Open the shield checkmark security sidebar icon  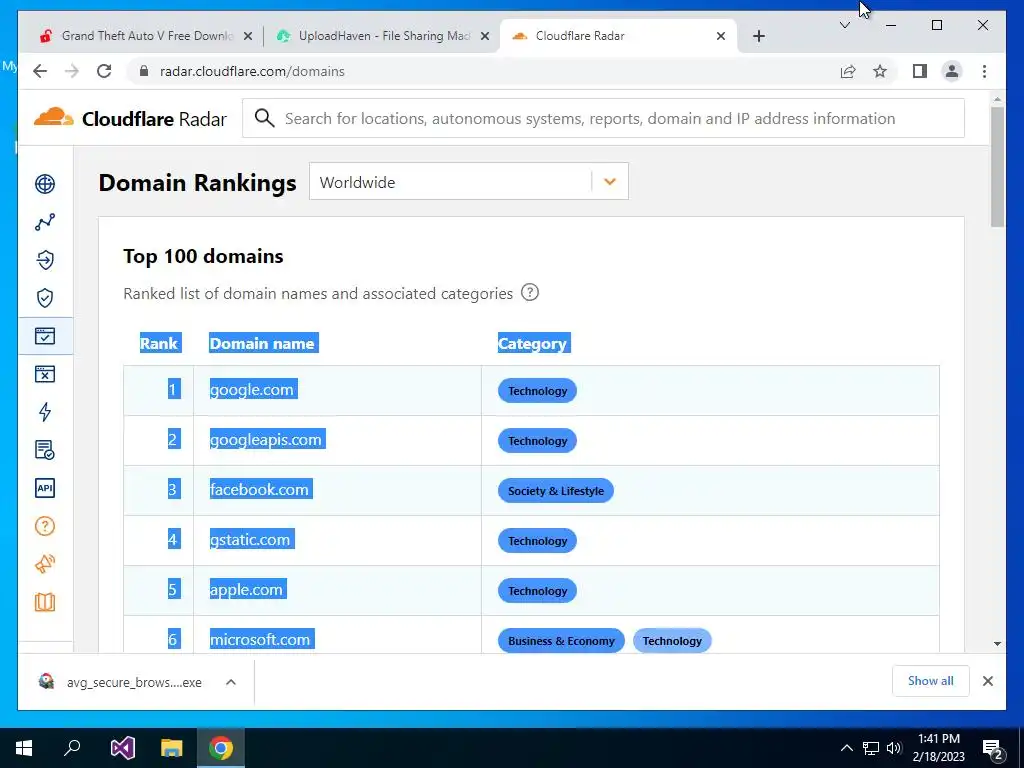(45, 298)
